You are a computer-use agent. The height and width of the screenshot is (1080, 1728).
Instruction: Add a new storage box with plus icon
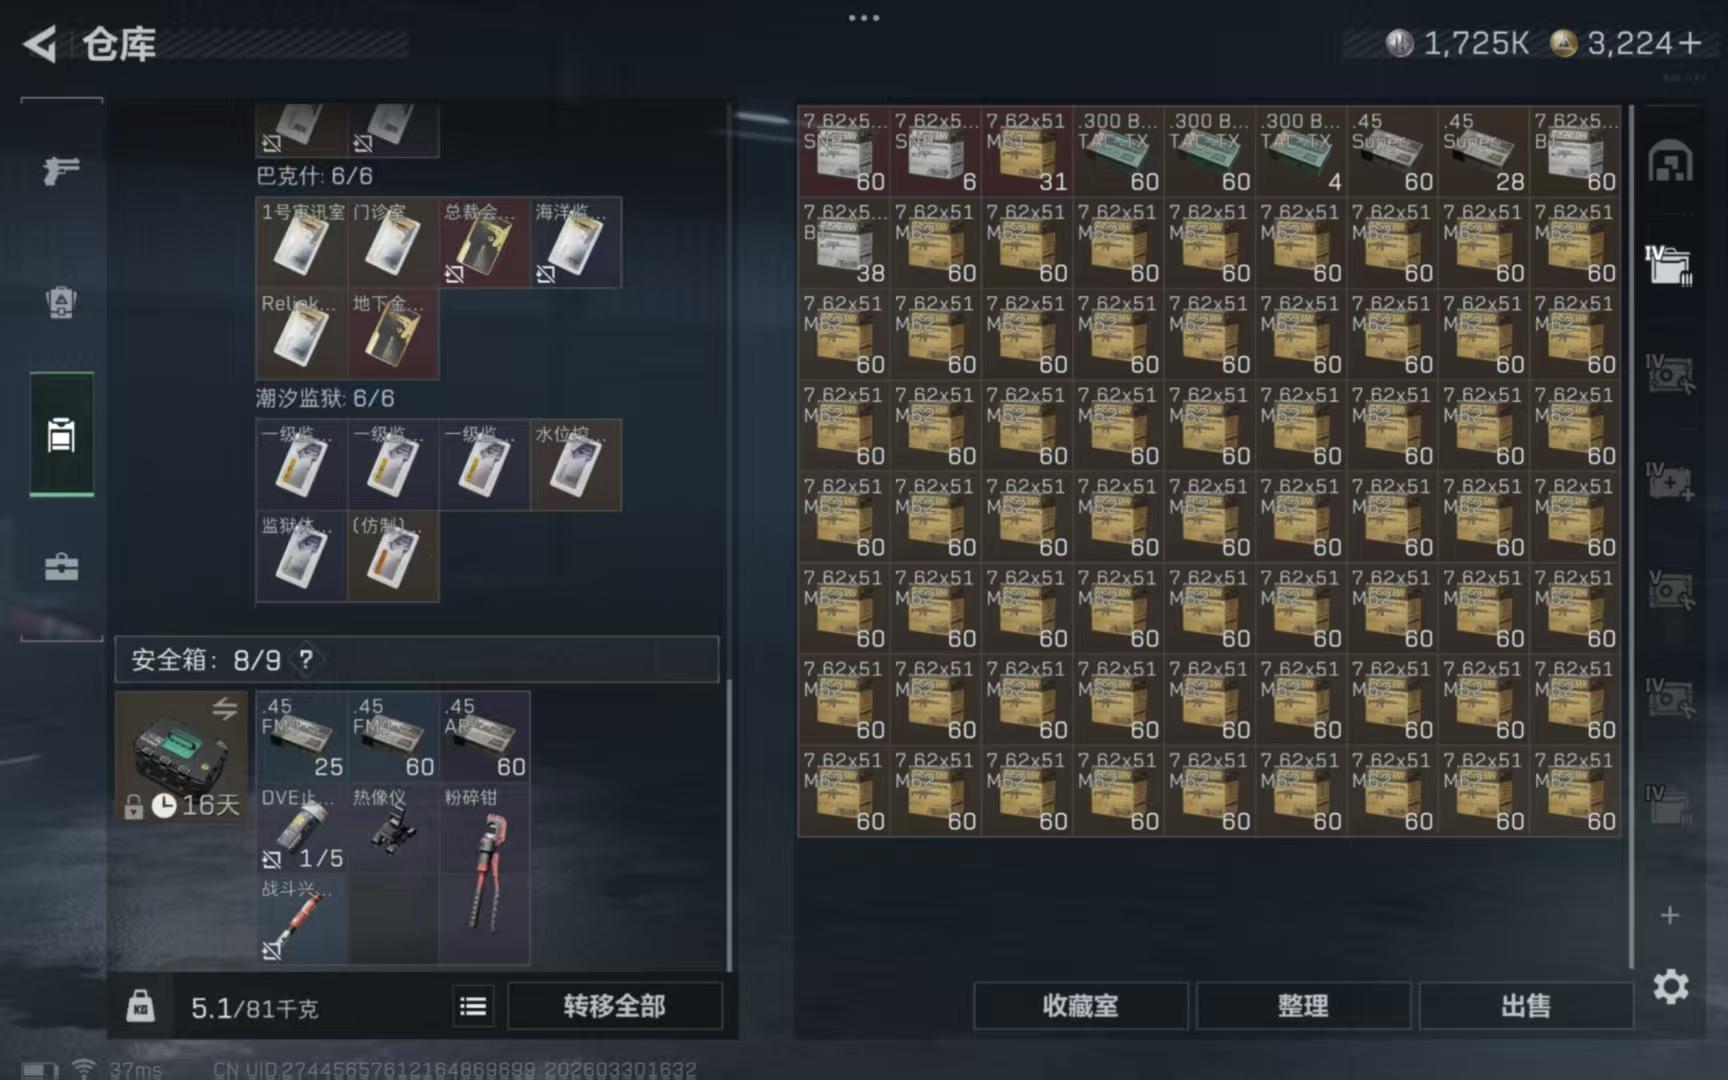(1670, 915)
